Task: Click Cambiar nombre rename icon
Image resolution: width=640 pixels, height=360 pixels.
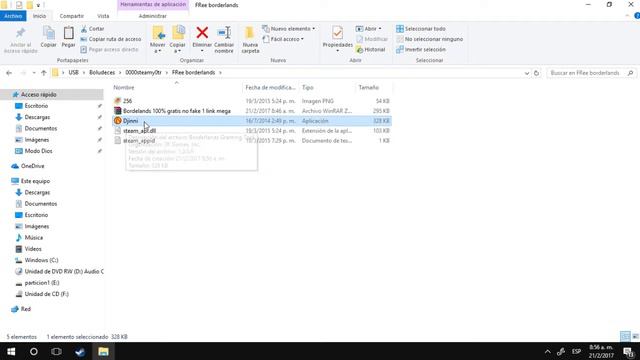Action: click(x=224, y=33)
